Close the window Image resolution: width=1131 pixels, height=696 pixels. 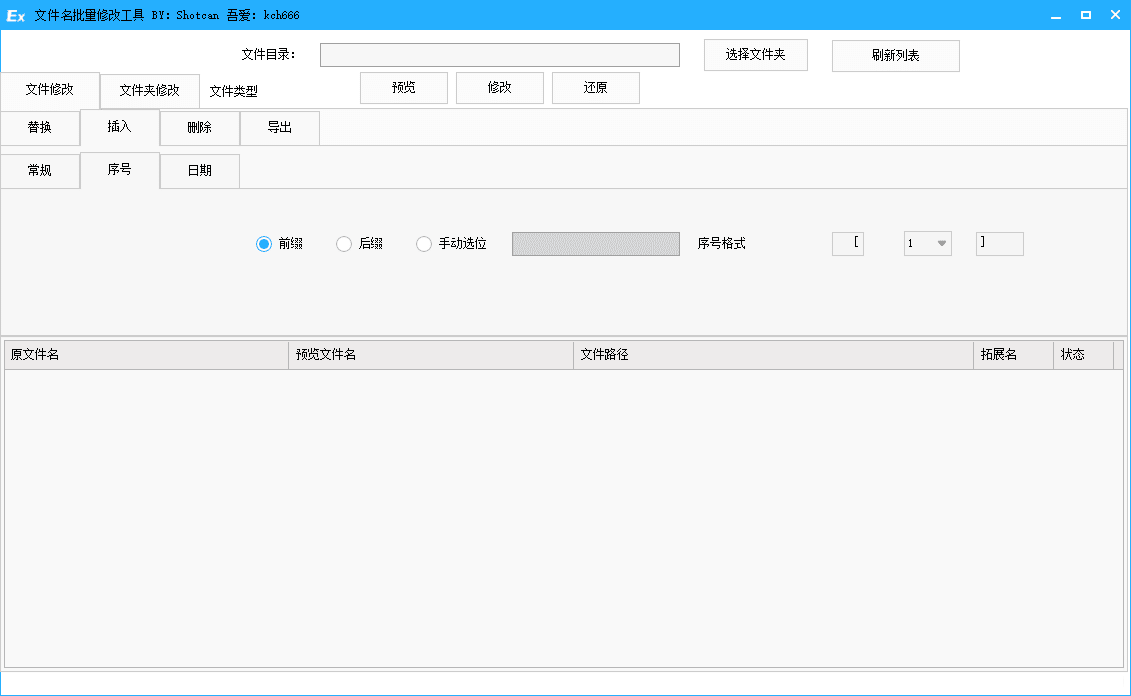1115,15
